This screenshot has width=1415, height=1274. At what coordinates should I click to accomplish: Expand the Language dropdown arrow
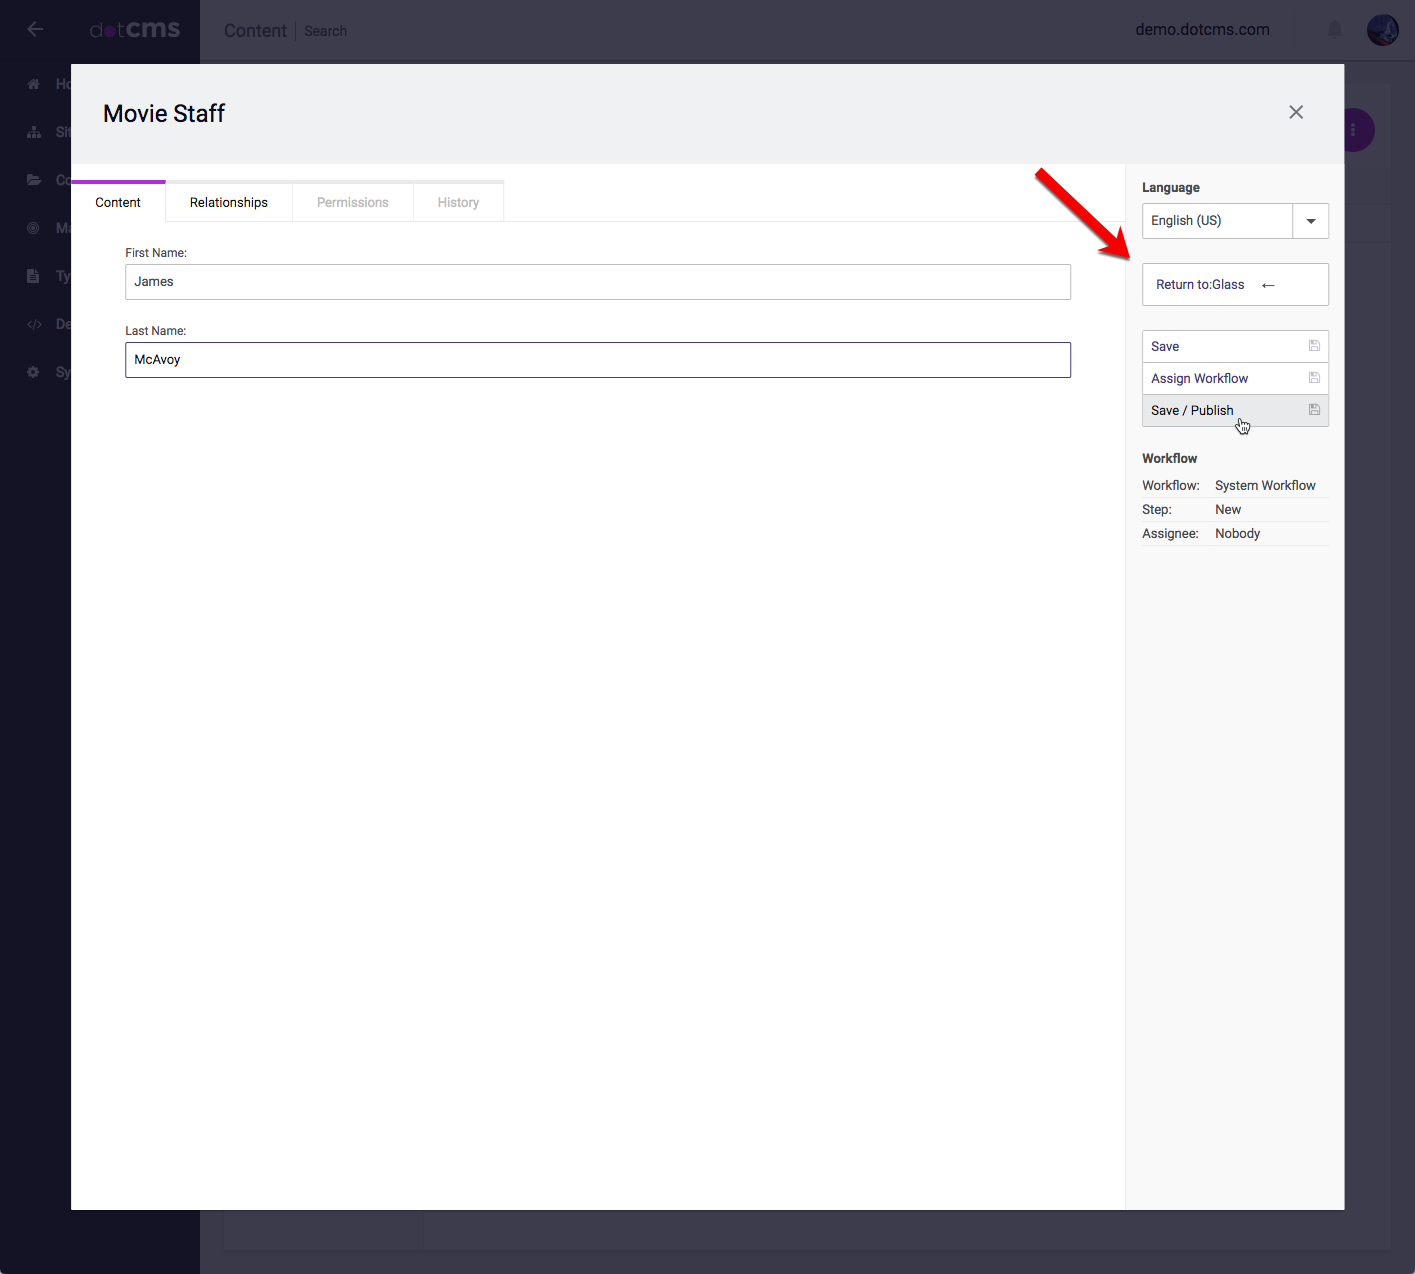tap(1310, 221)
